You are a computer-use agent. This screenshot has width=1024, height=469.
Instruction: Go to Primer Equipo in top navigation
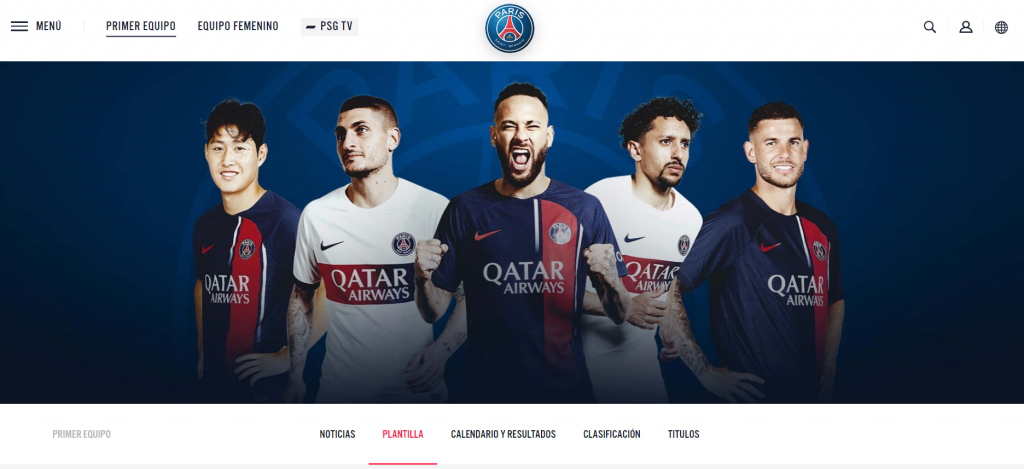tap(140, 27)
